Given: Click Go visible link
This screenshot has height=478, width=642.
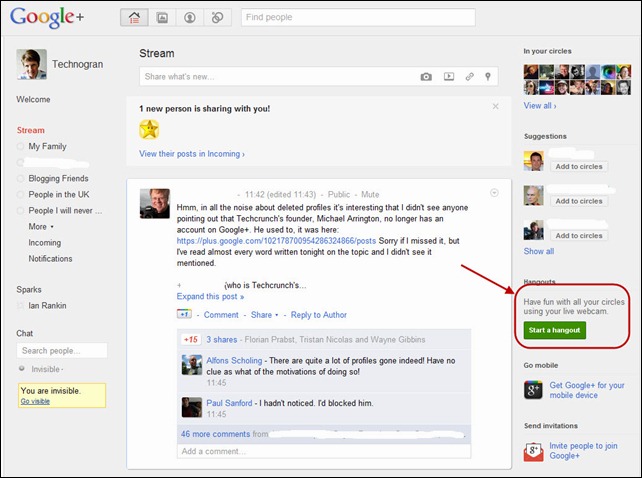Looking at the screenshot, I should [35, 401].
